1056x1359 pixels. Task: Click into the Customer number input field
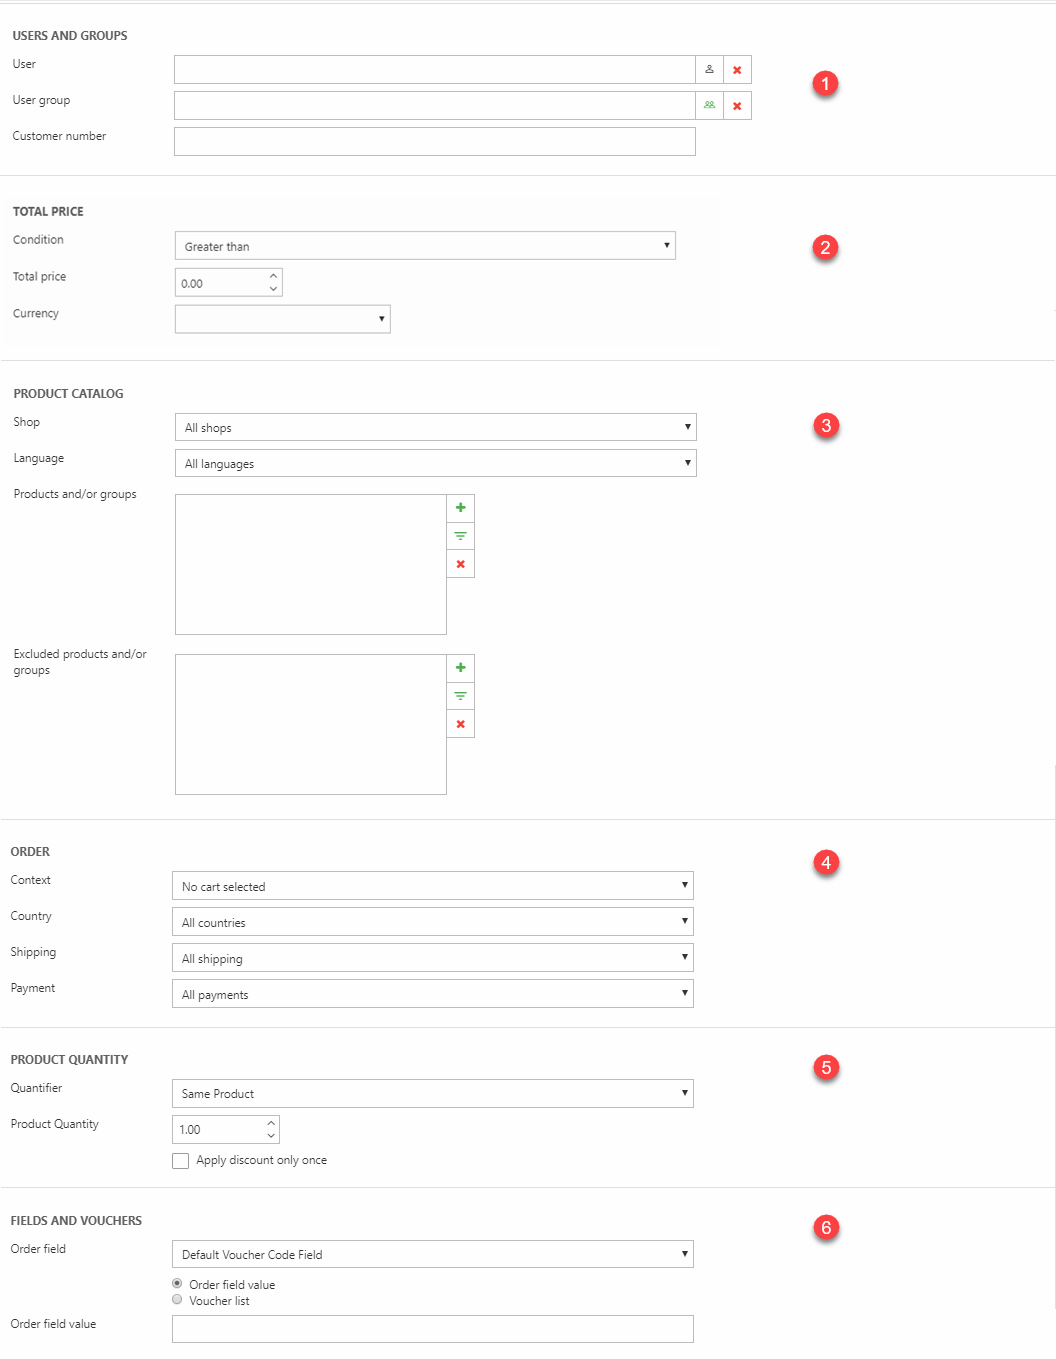point(434,142)
